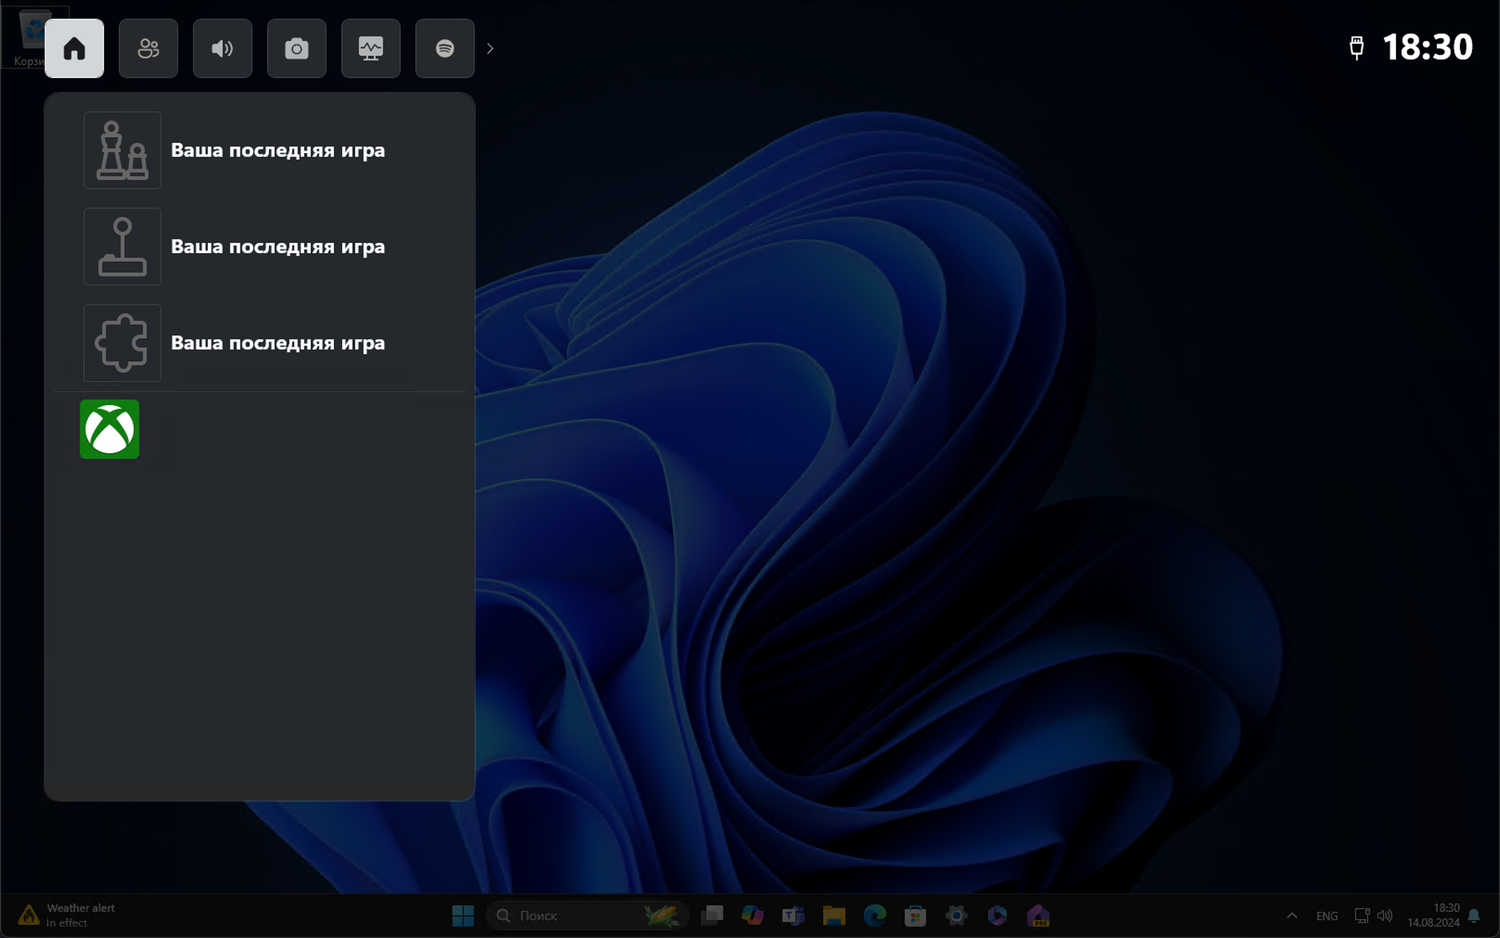
Task: Open the Windows Start menu
Action: [463, 915]
